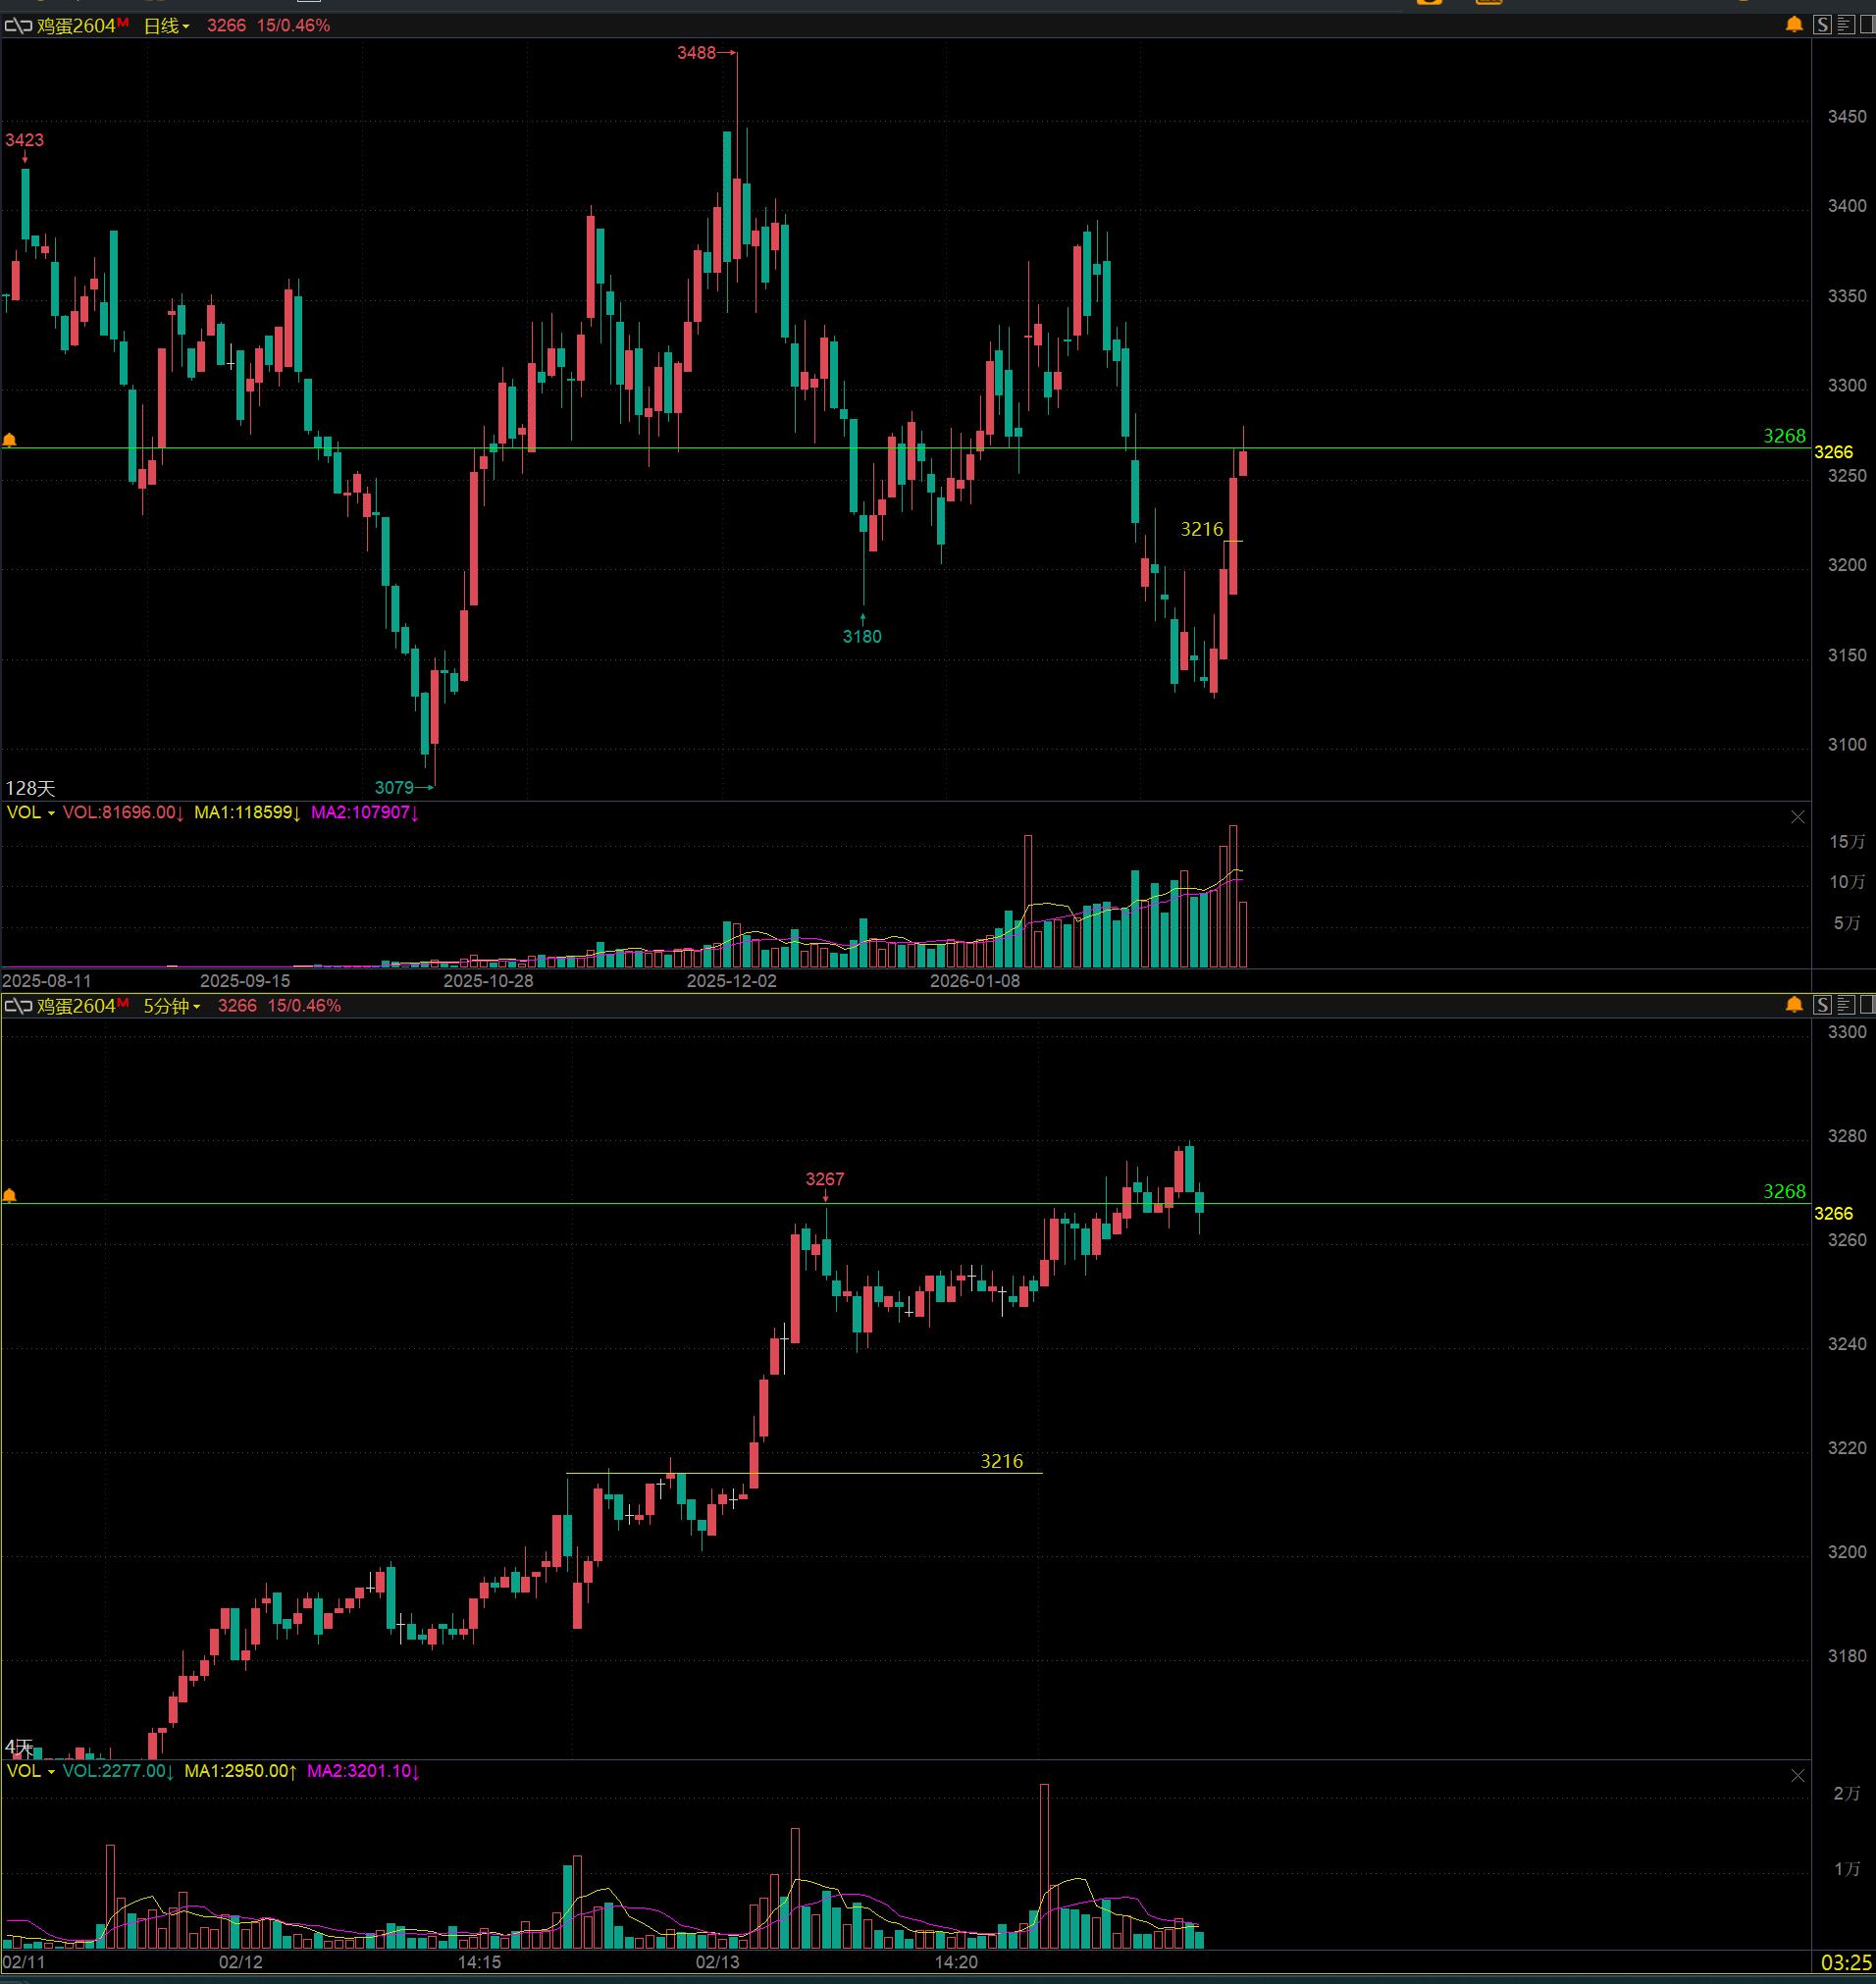1876x1984 pixels.
Task: Click the S icon in the 5分钟 chart header
Action: (x=1823, y=1005)
